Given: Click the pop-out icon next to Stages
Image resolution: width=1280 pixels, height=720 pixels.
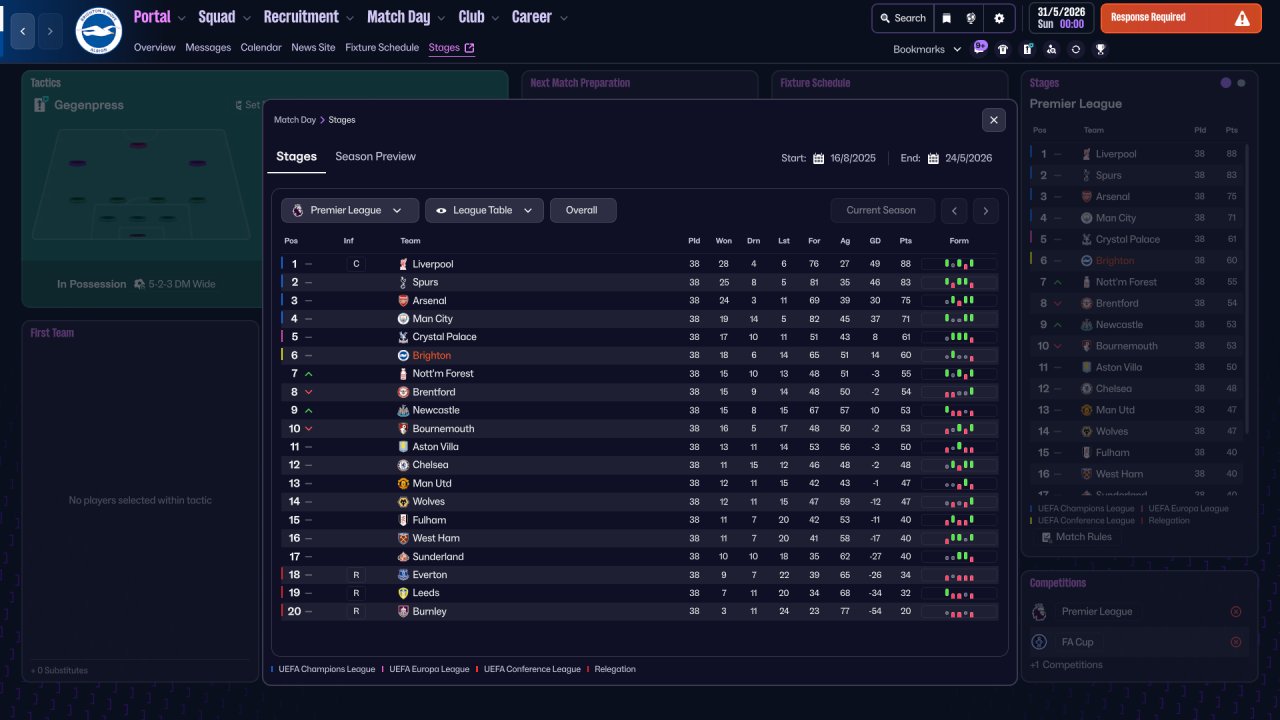Looking at the screenshot, I should pyautogui.click(x=470, y=48).
